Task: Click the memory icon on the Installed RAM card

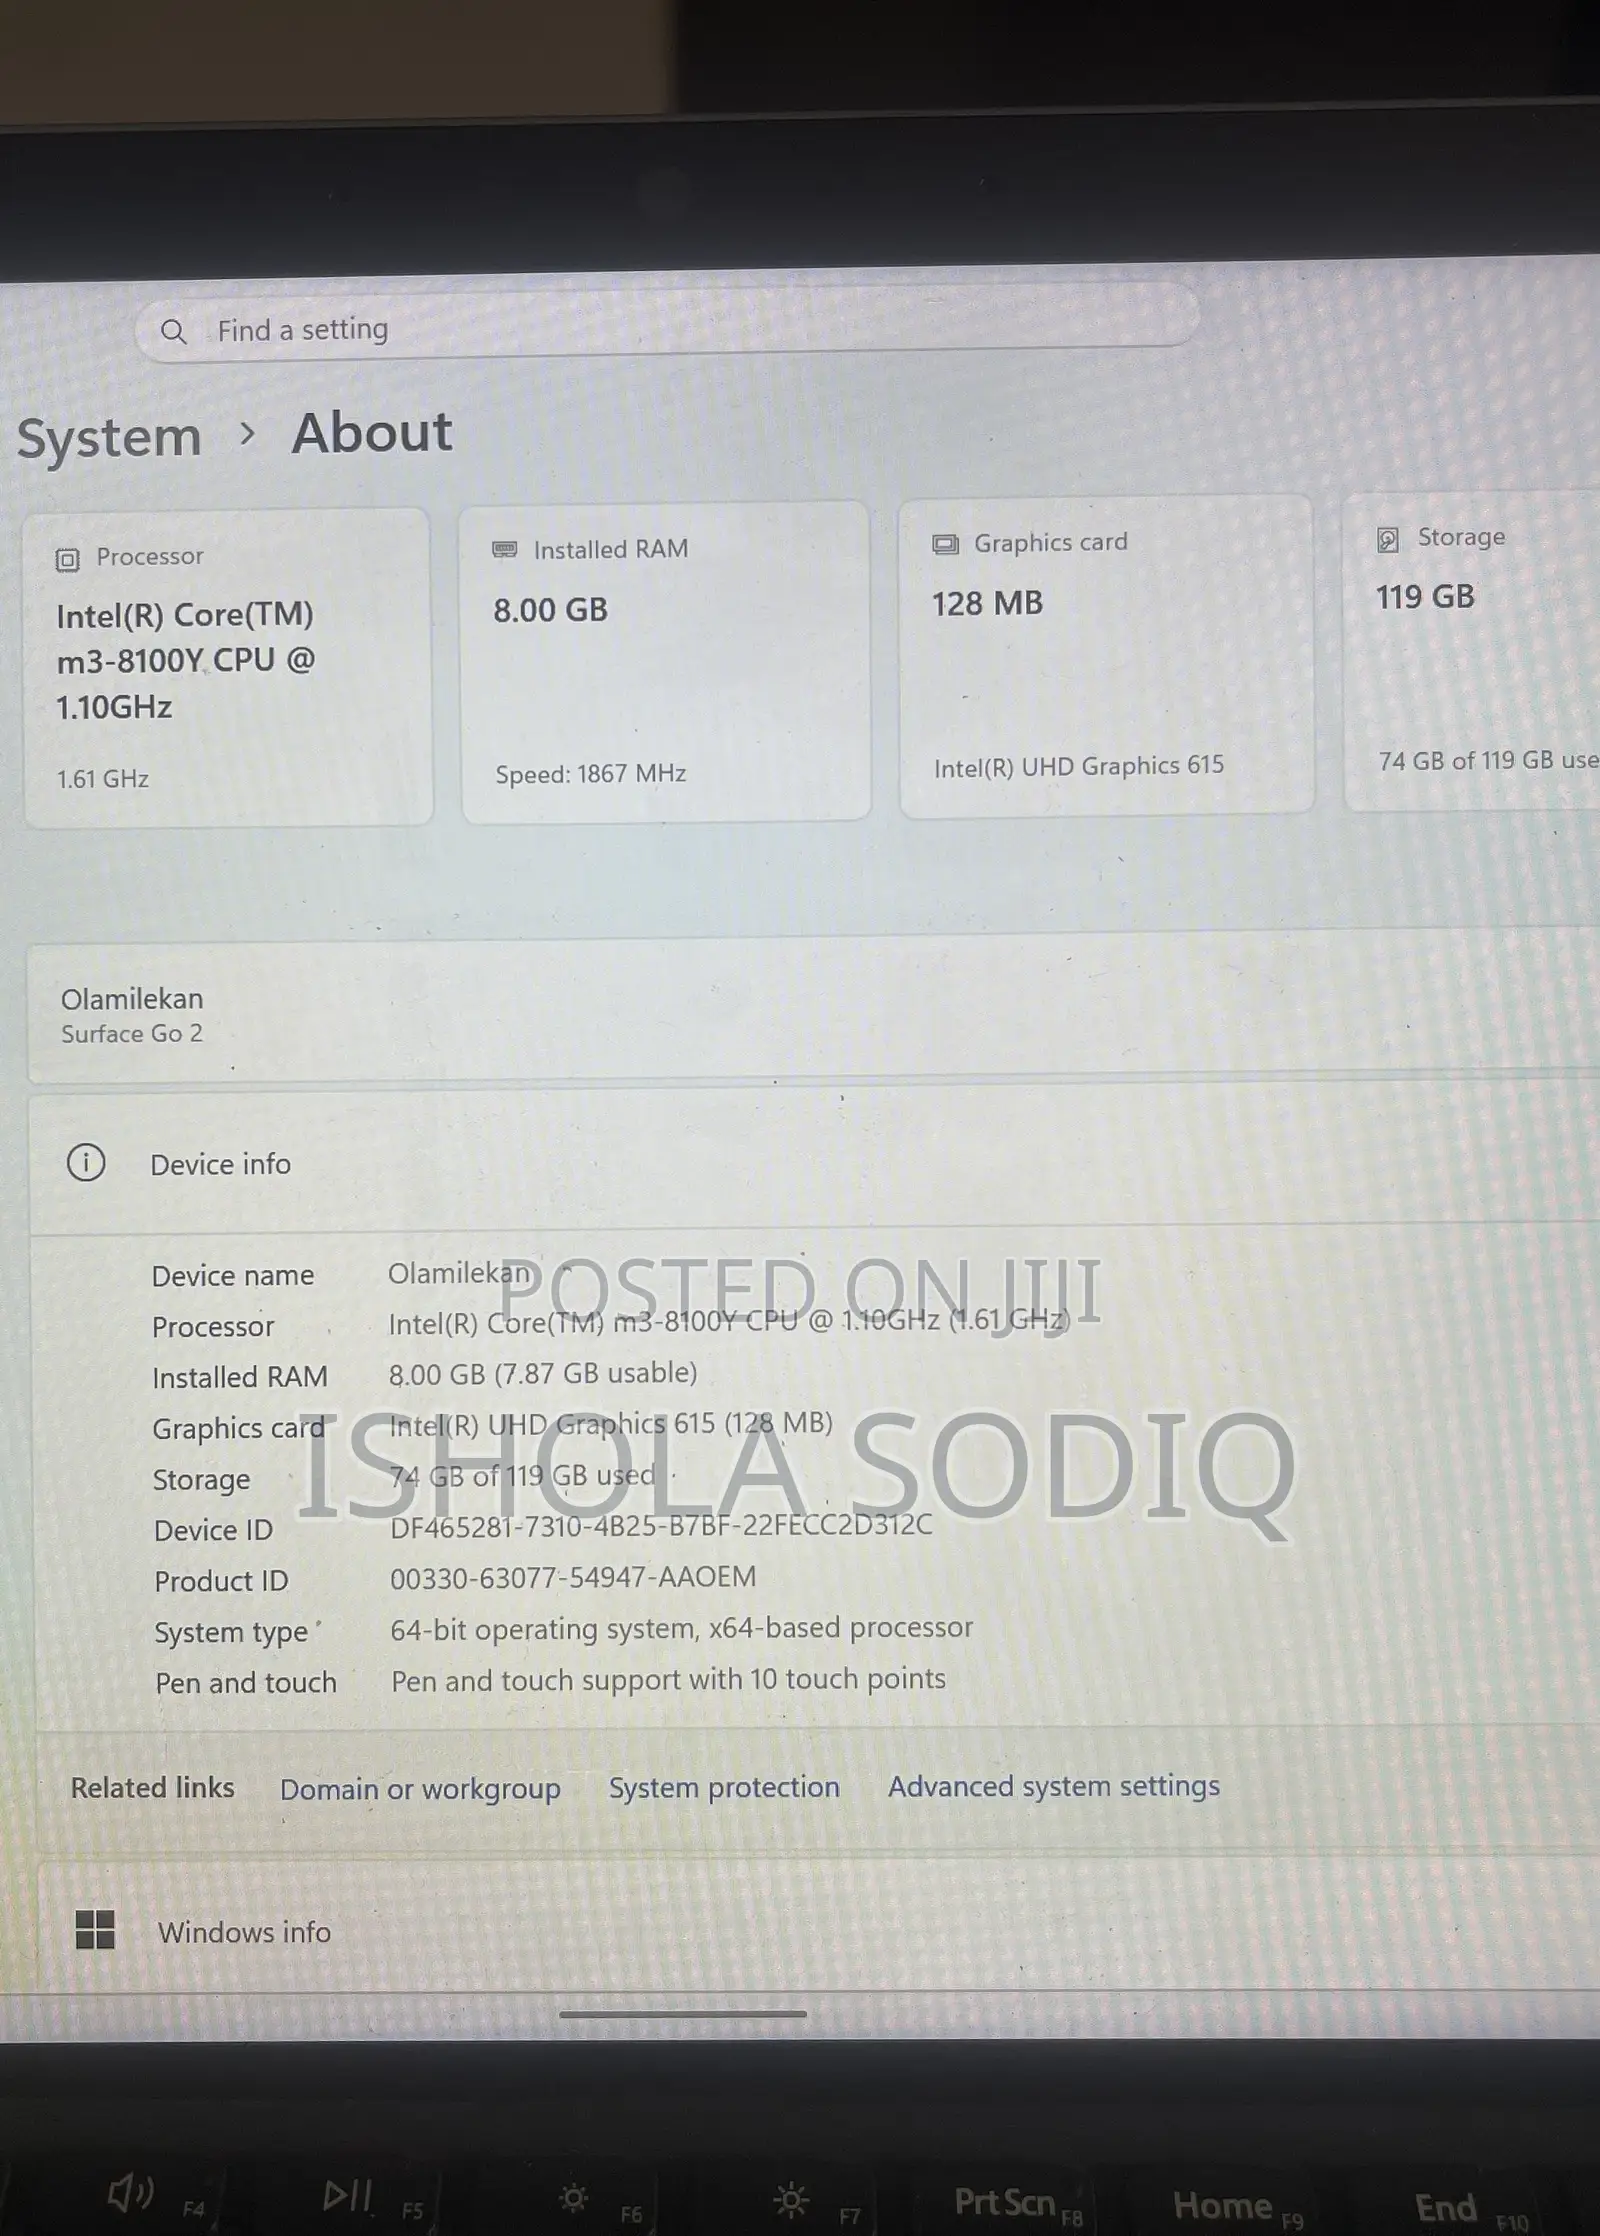Action: tap(505, 550)
